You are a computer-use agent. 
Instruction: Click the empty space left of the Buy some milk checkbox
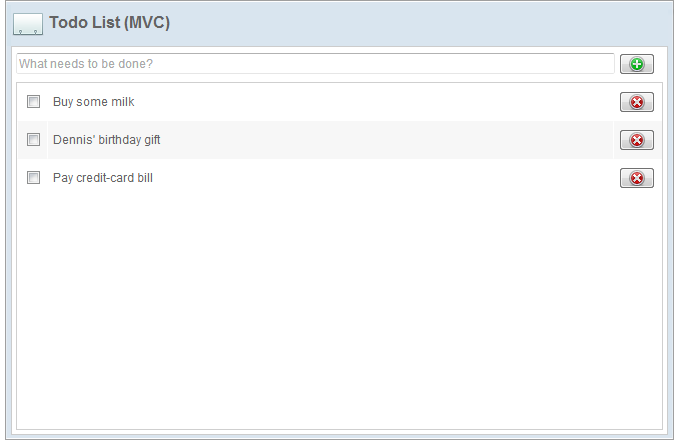[21, 102]
